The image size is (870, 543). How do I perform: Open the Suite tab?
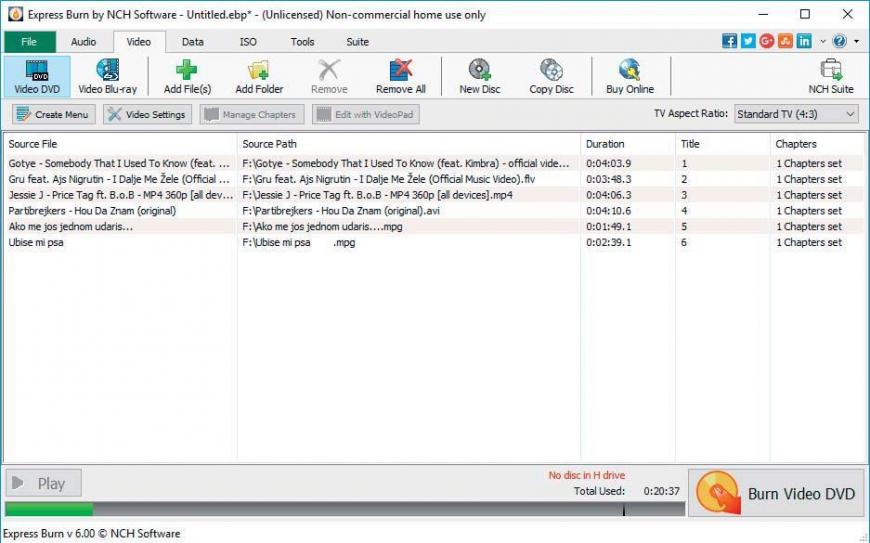pyautogui.click(x=357, y=42)
